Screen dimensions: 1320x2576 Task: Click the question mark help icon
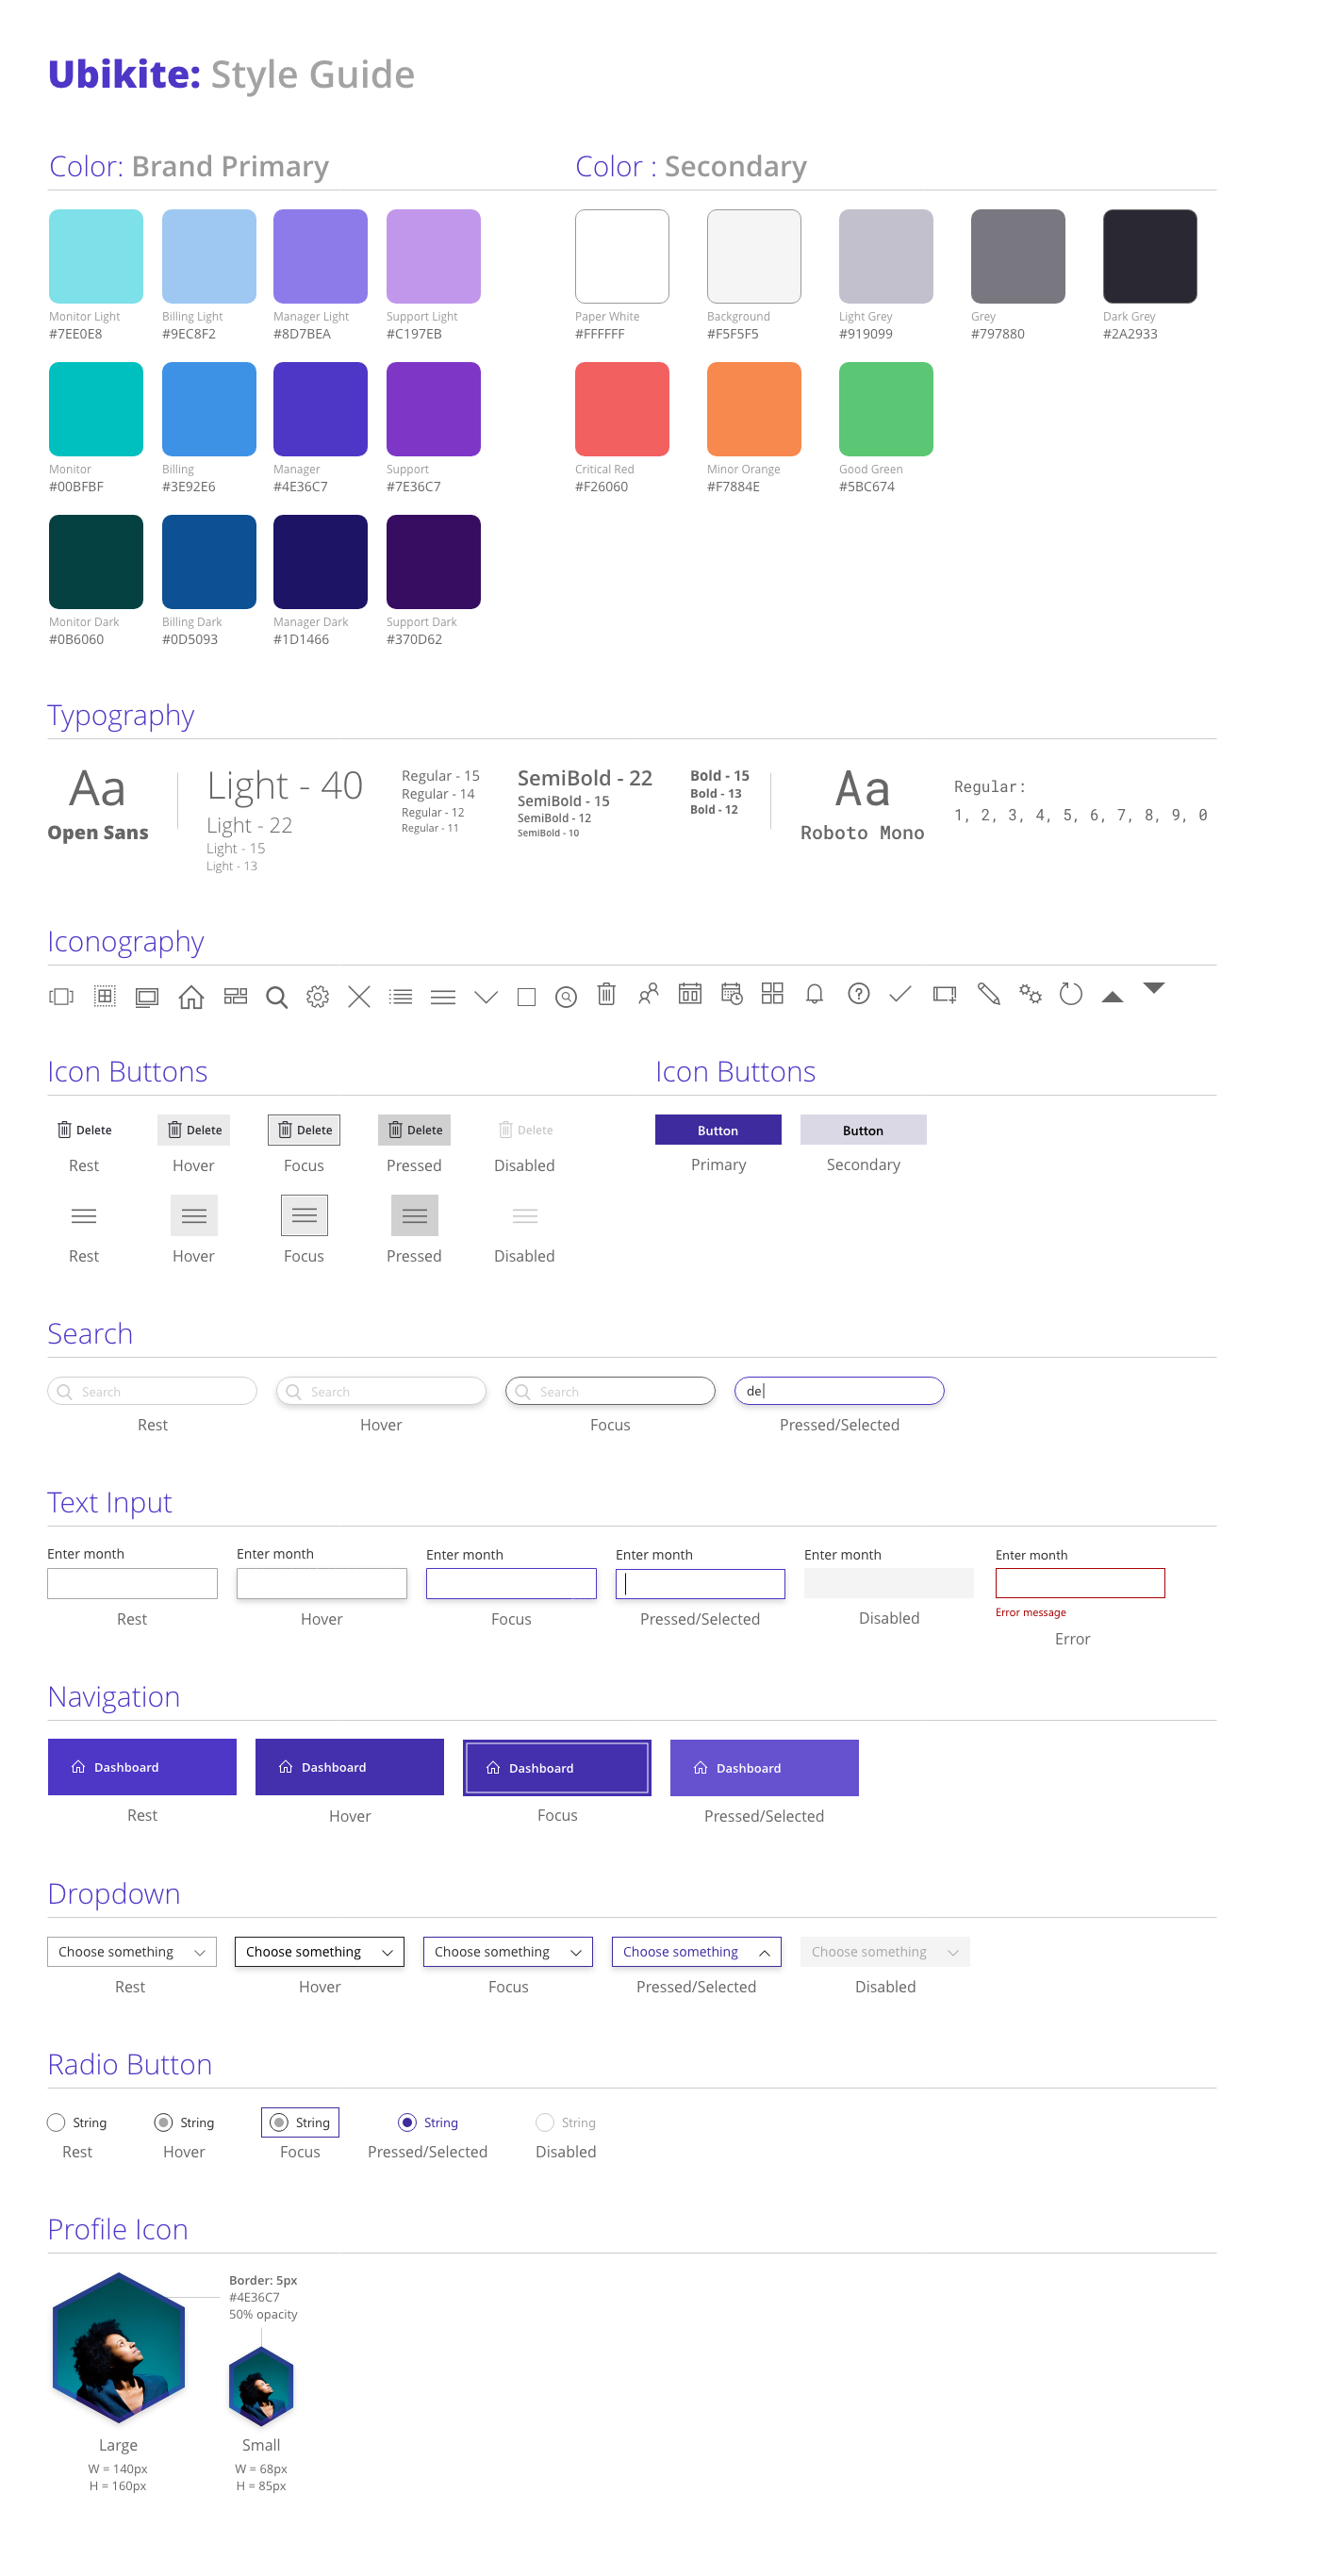(x=858, y=993)
